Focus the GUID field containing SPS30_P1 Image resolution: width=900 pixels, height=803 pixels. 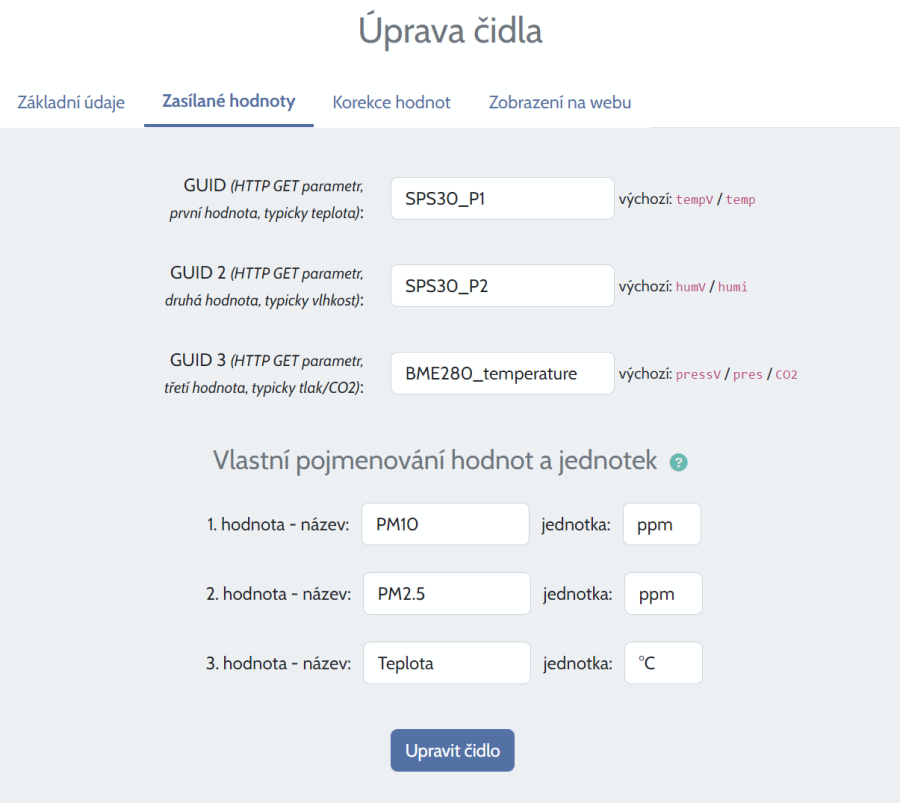[x=502, y=199]
